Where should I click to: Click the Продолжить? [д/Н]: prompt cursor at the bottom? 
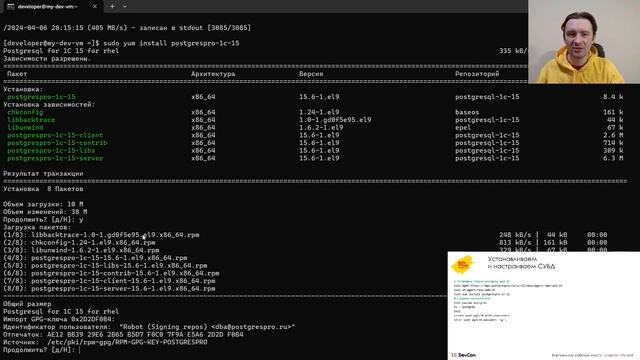[80, 350]
